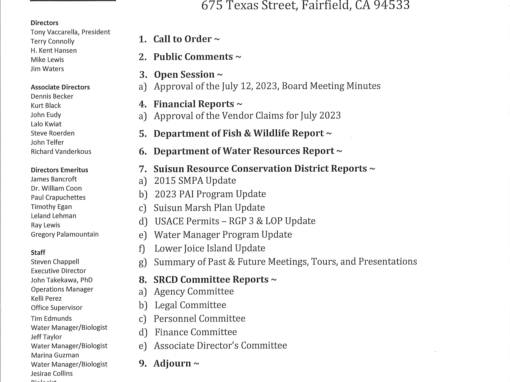Select 'Water Manager Program Update' item
510x382 pixels.
pos(223,235)
